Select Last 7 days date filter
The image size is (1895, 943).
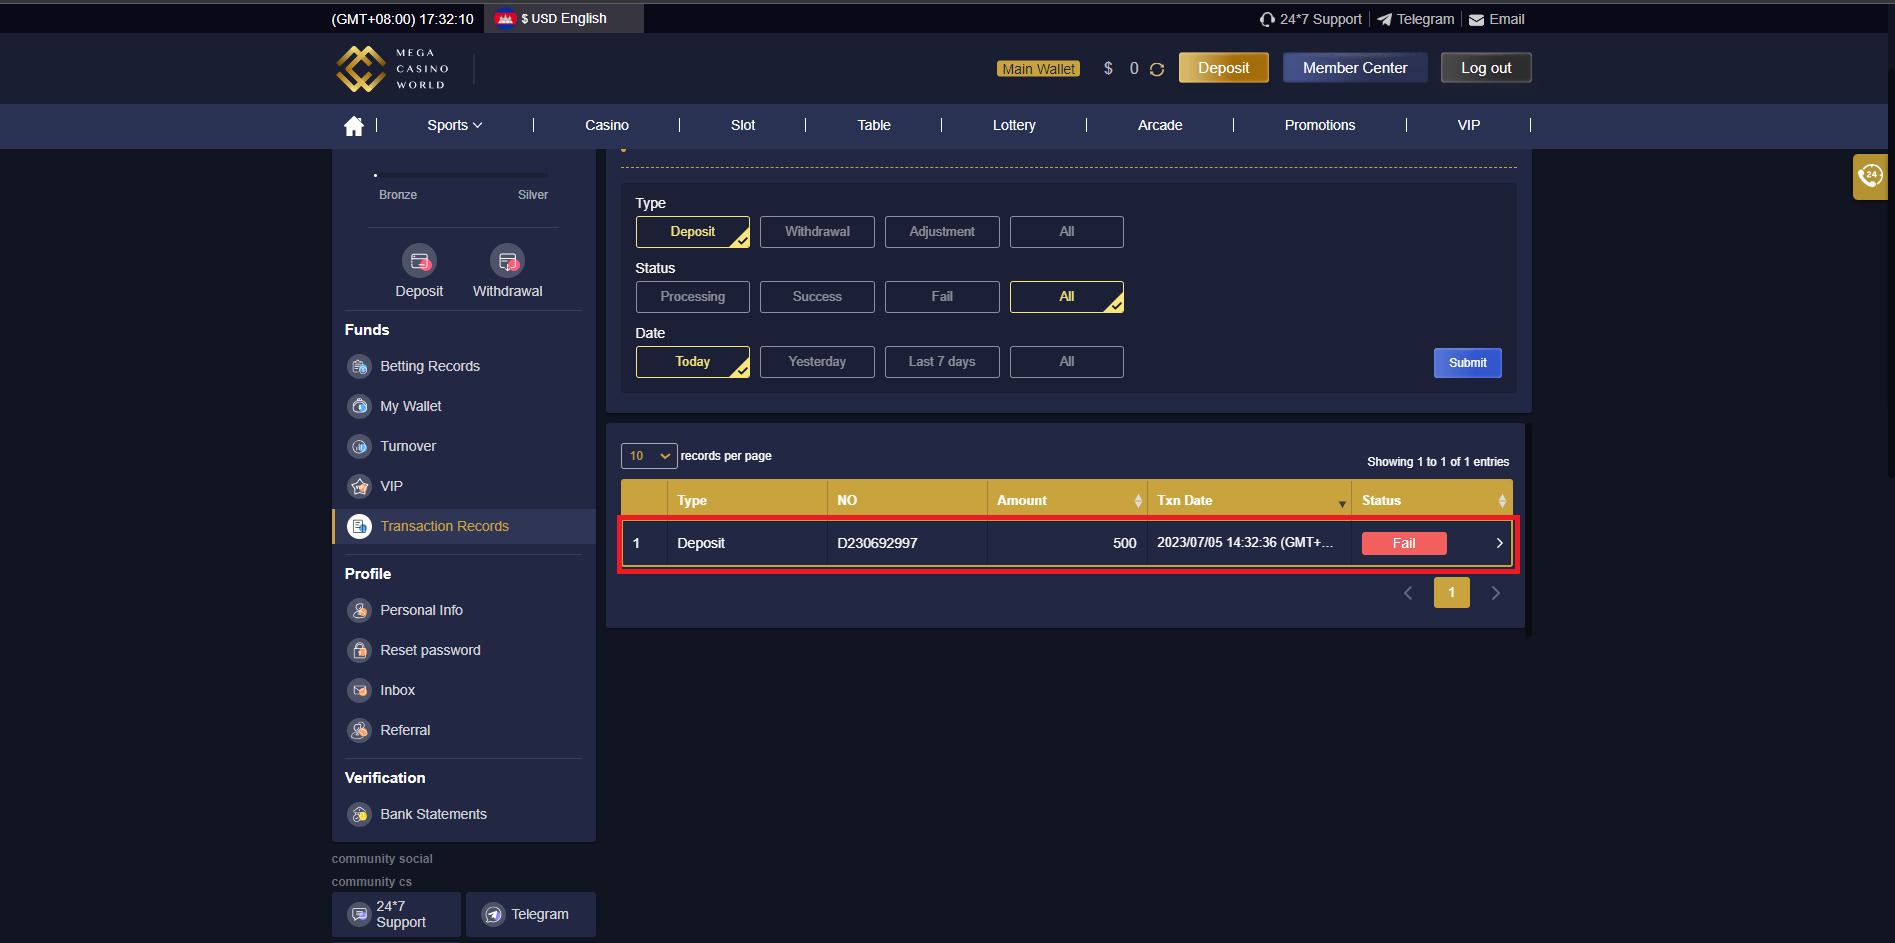[942, 362]
